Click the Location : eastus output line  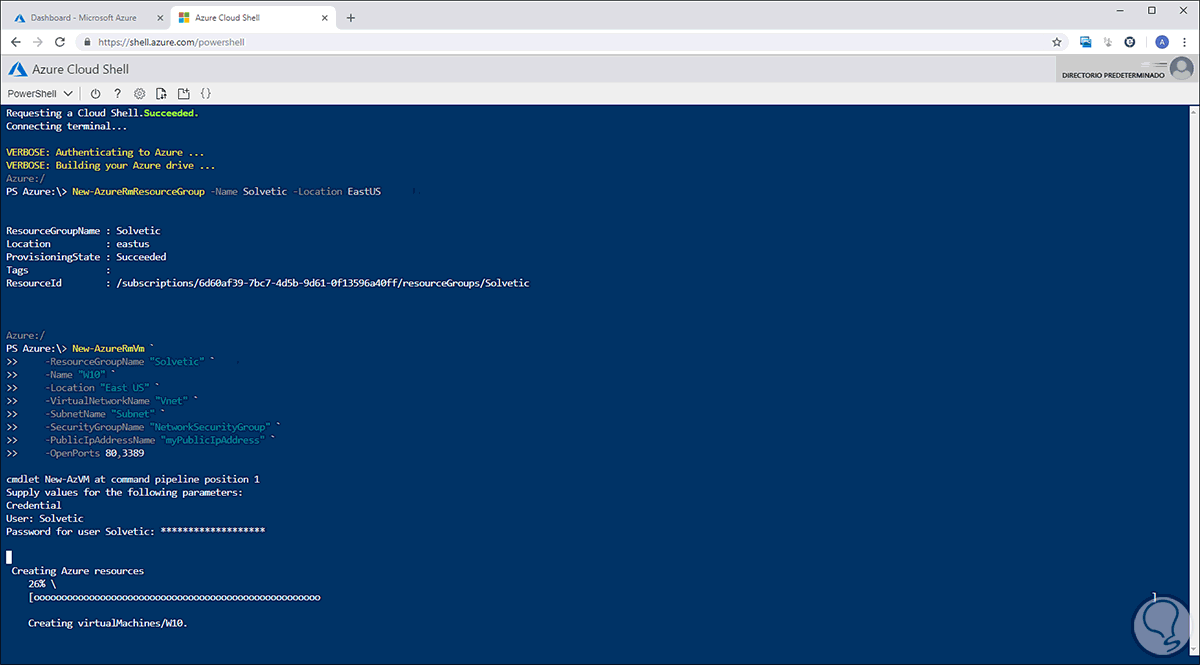coord(77,244)
